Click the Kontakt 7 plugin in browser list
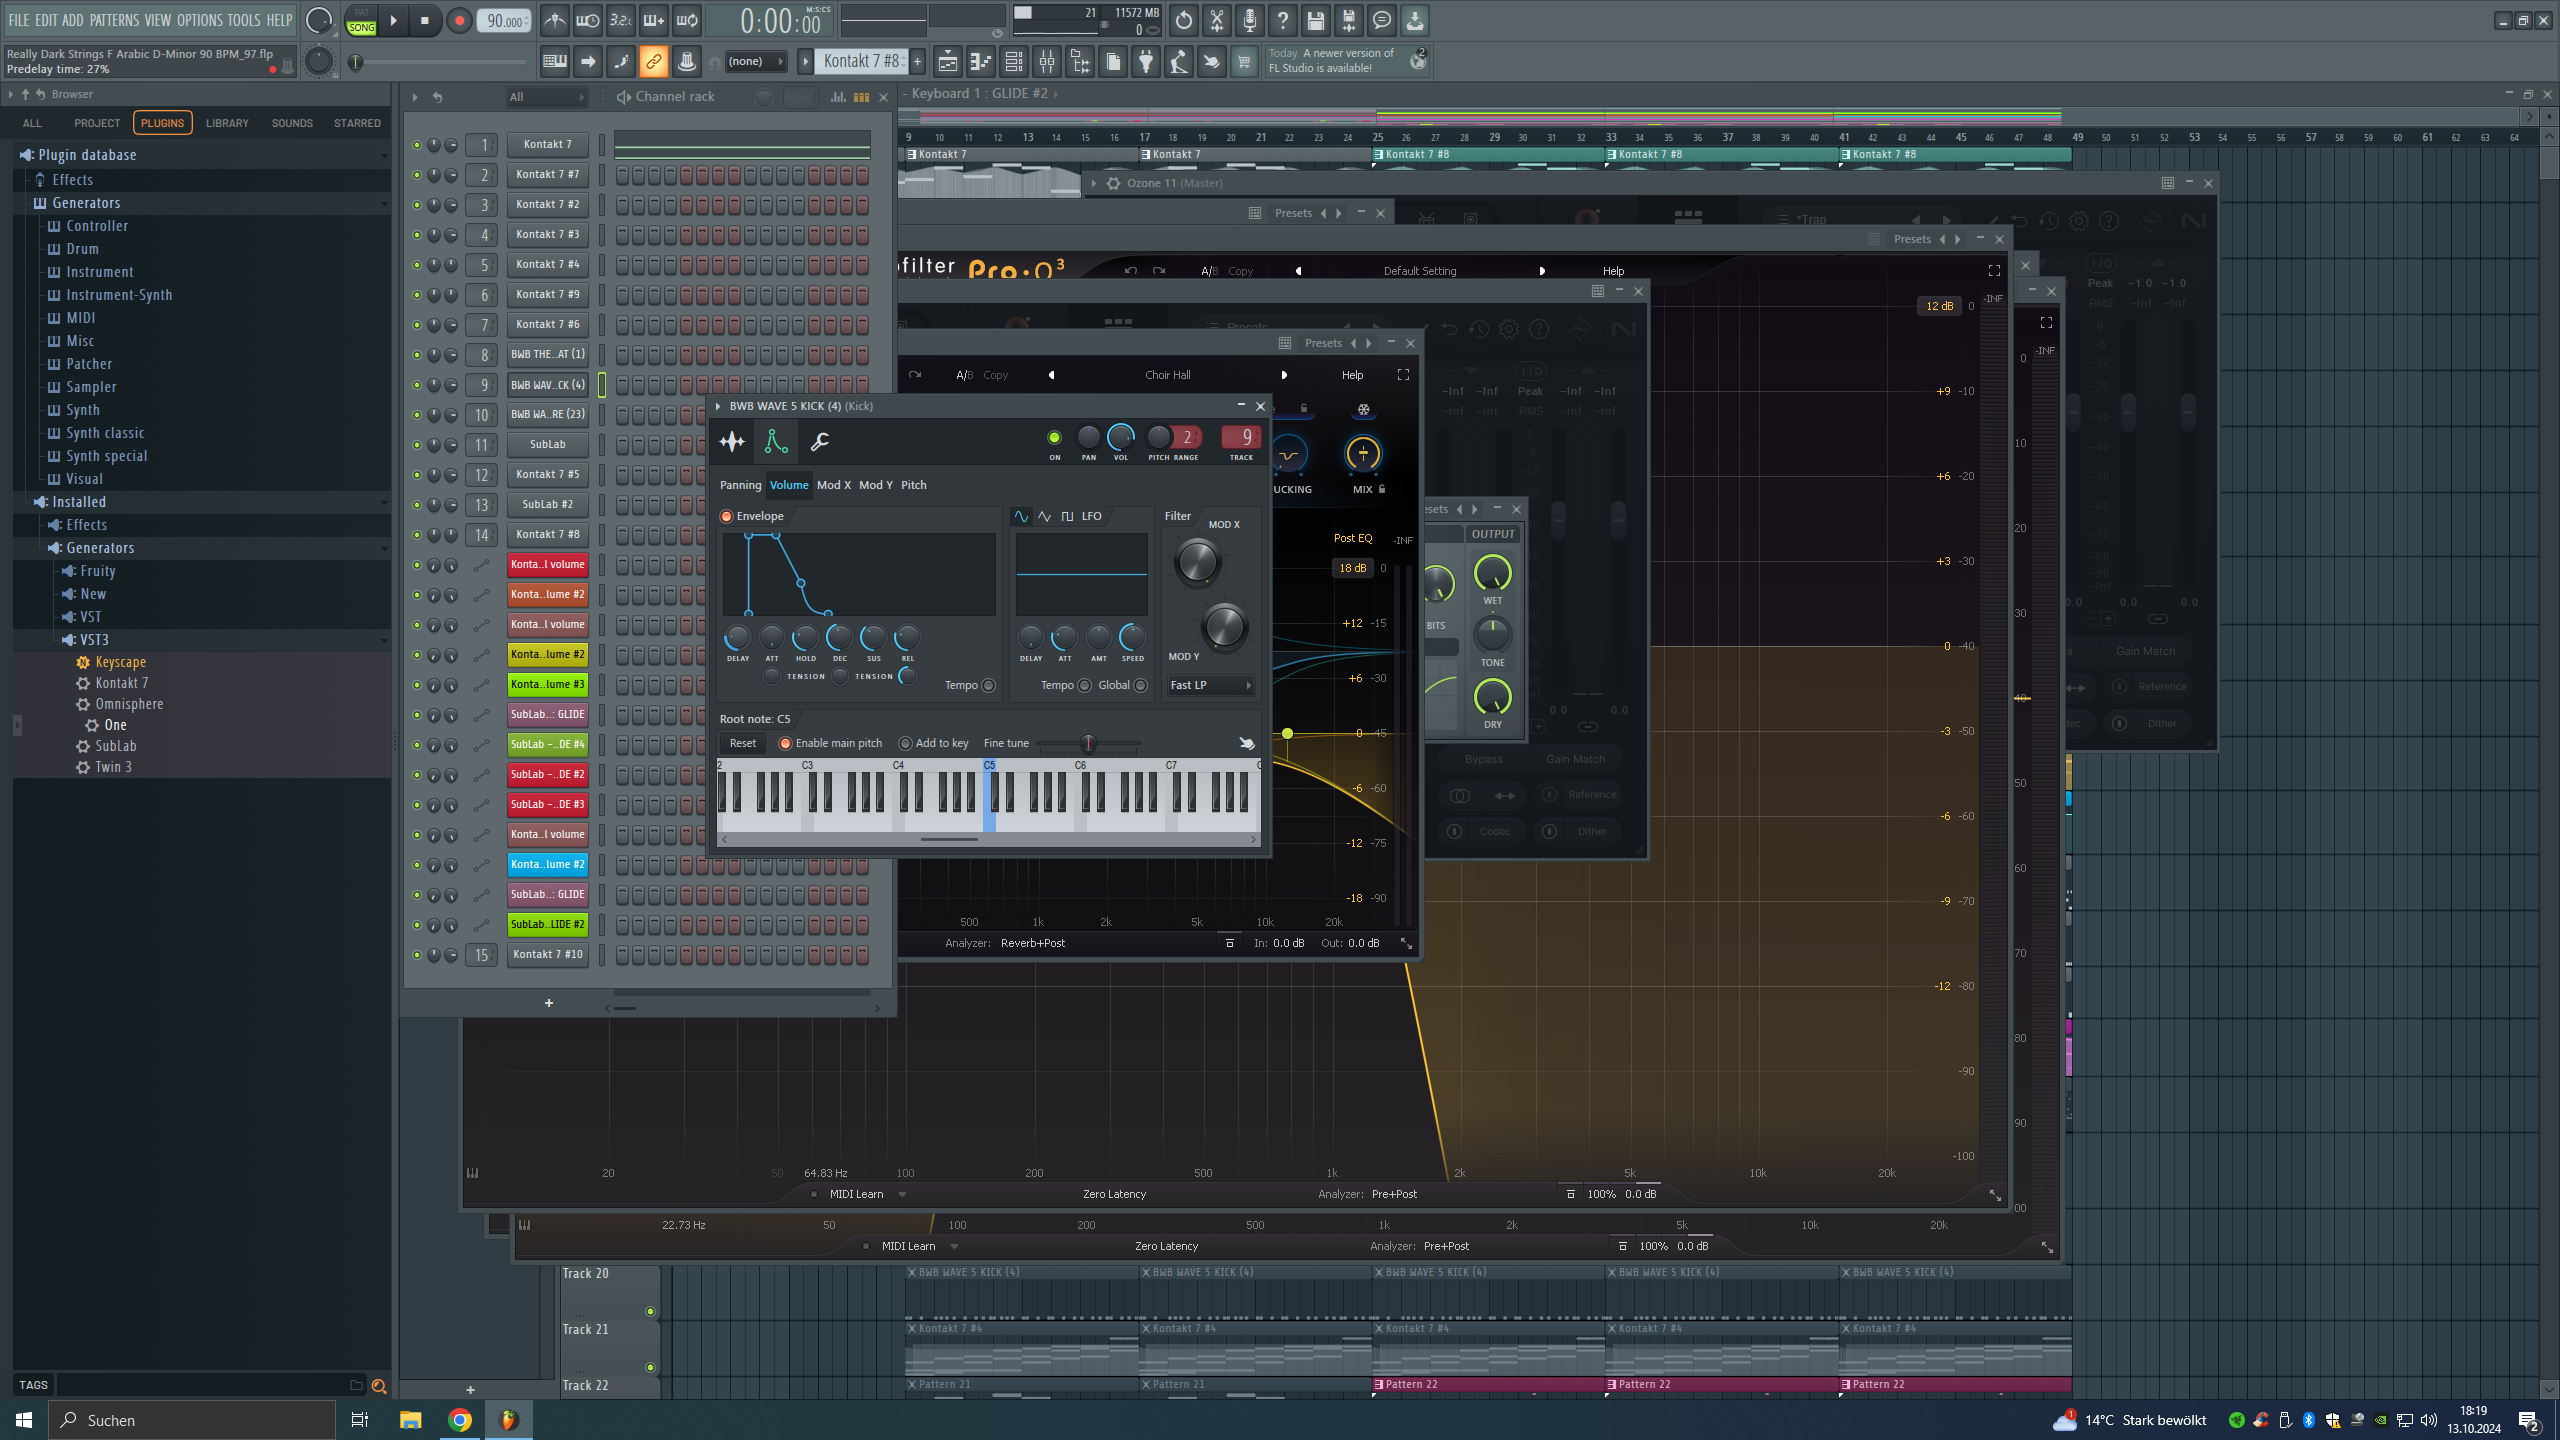Screen dimensions: 2560x1440 [x=122, y=683]
